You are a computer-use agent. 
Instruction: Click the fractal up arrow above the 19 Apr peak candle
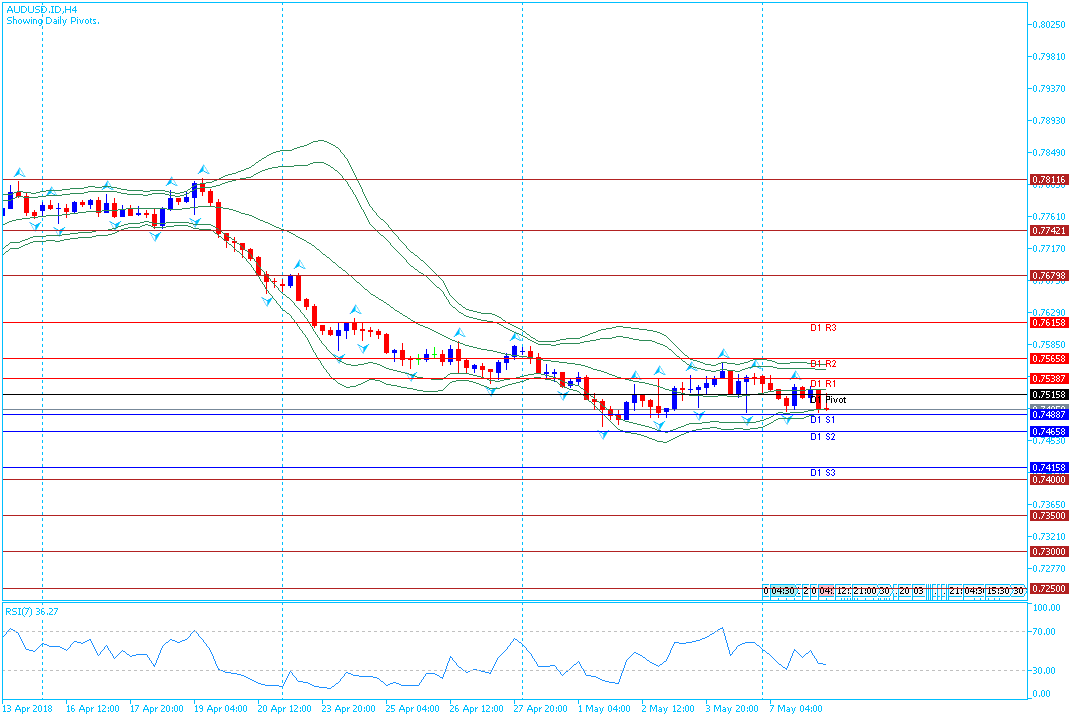click(202, 169)
